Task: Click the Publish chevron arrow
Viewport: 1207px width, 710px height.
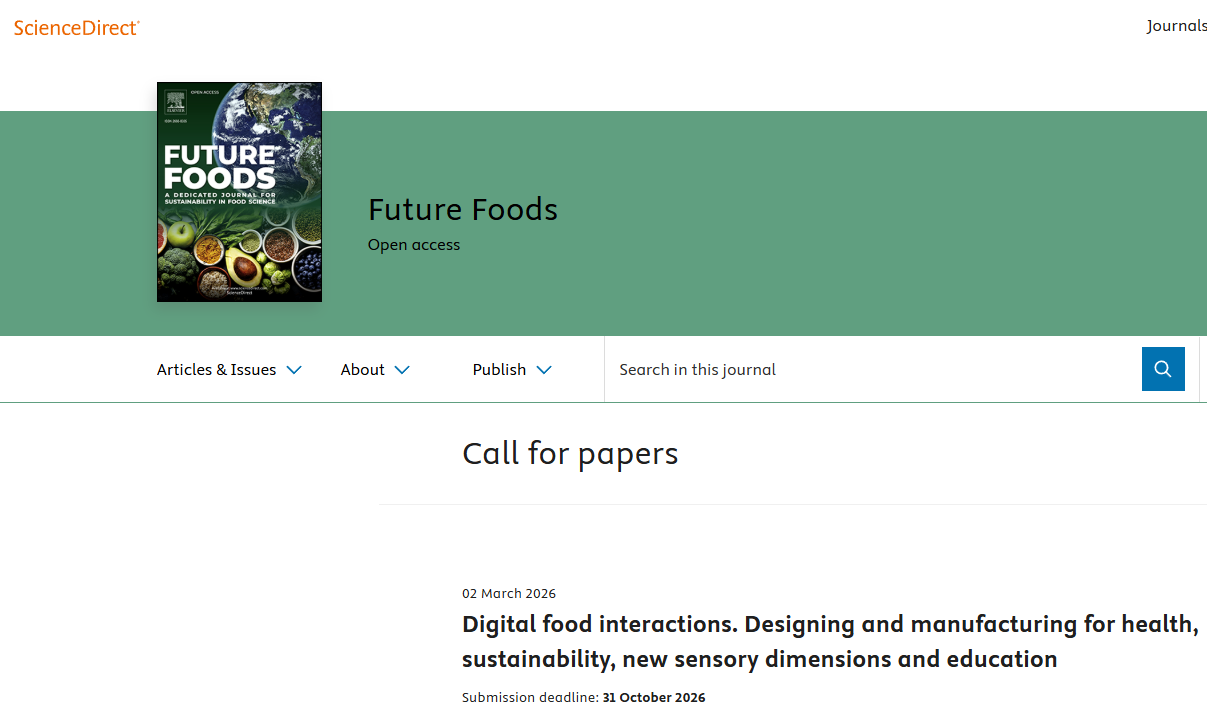Action: coord(544,369)
